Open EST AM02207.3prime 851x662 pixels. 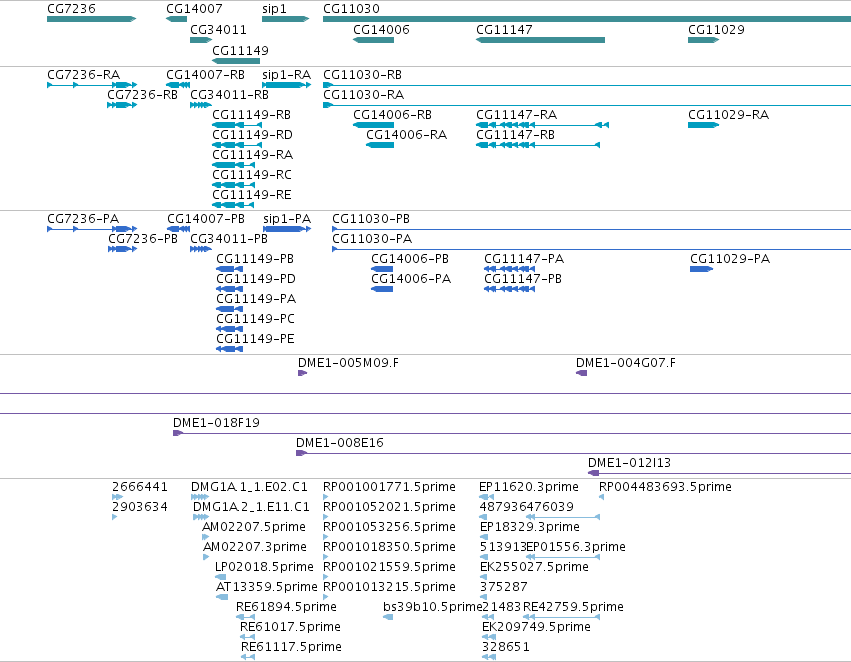[x=255, y=547]
